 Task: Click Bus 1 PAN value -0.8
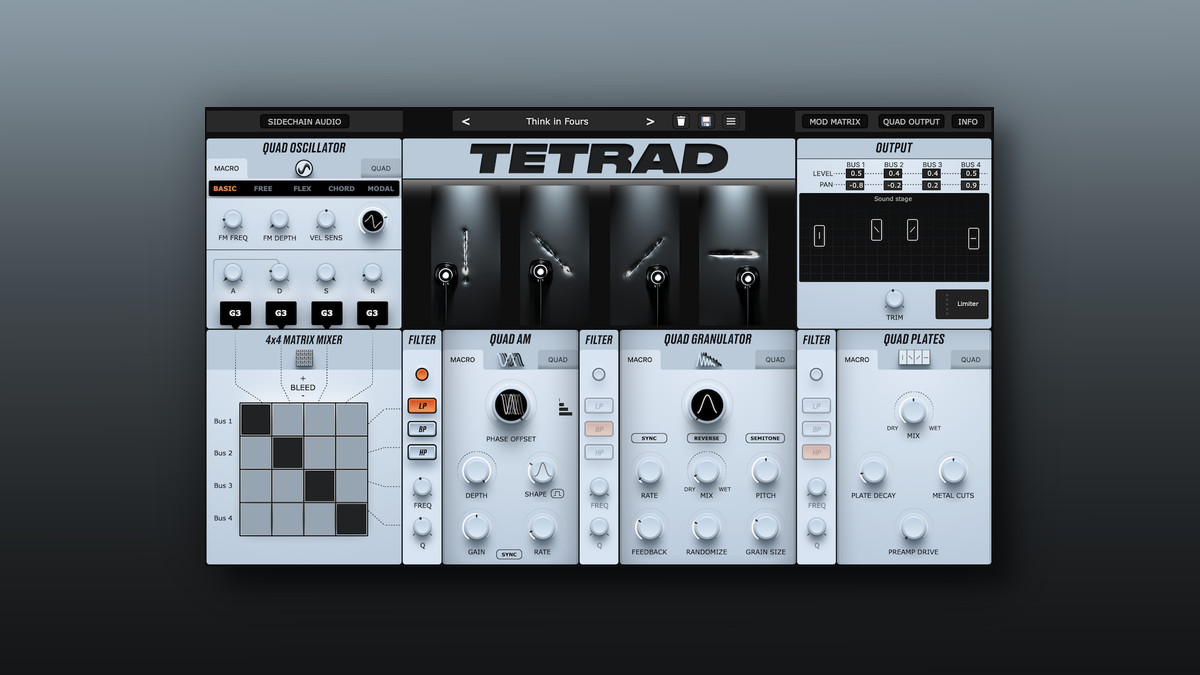[x=856, y=185]
